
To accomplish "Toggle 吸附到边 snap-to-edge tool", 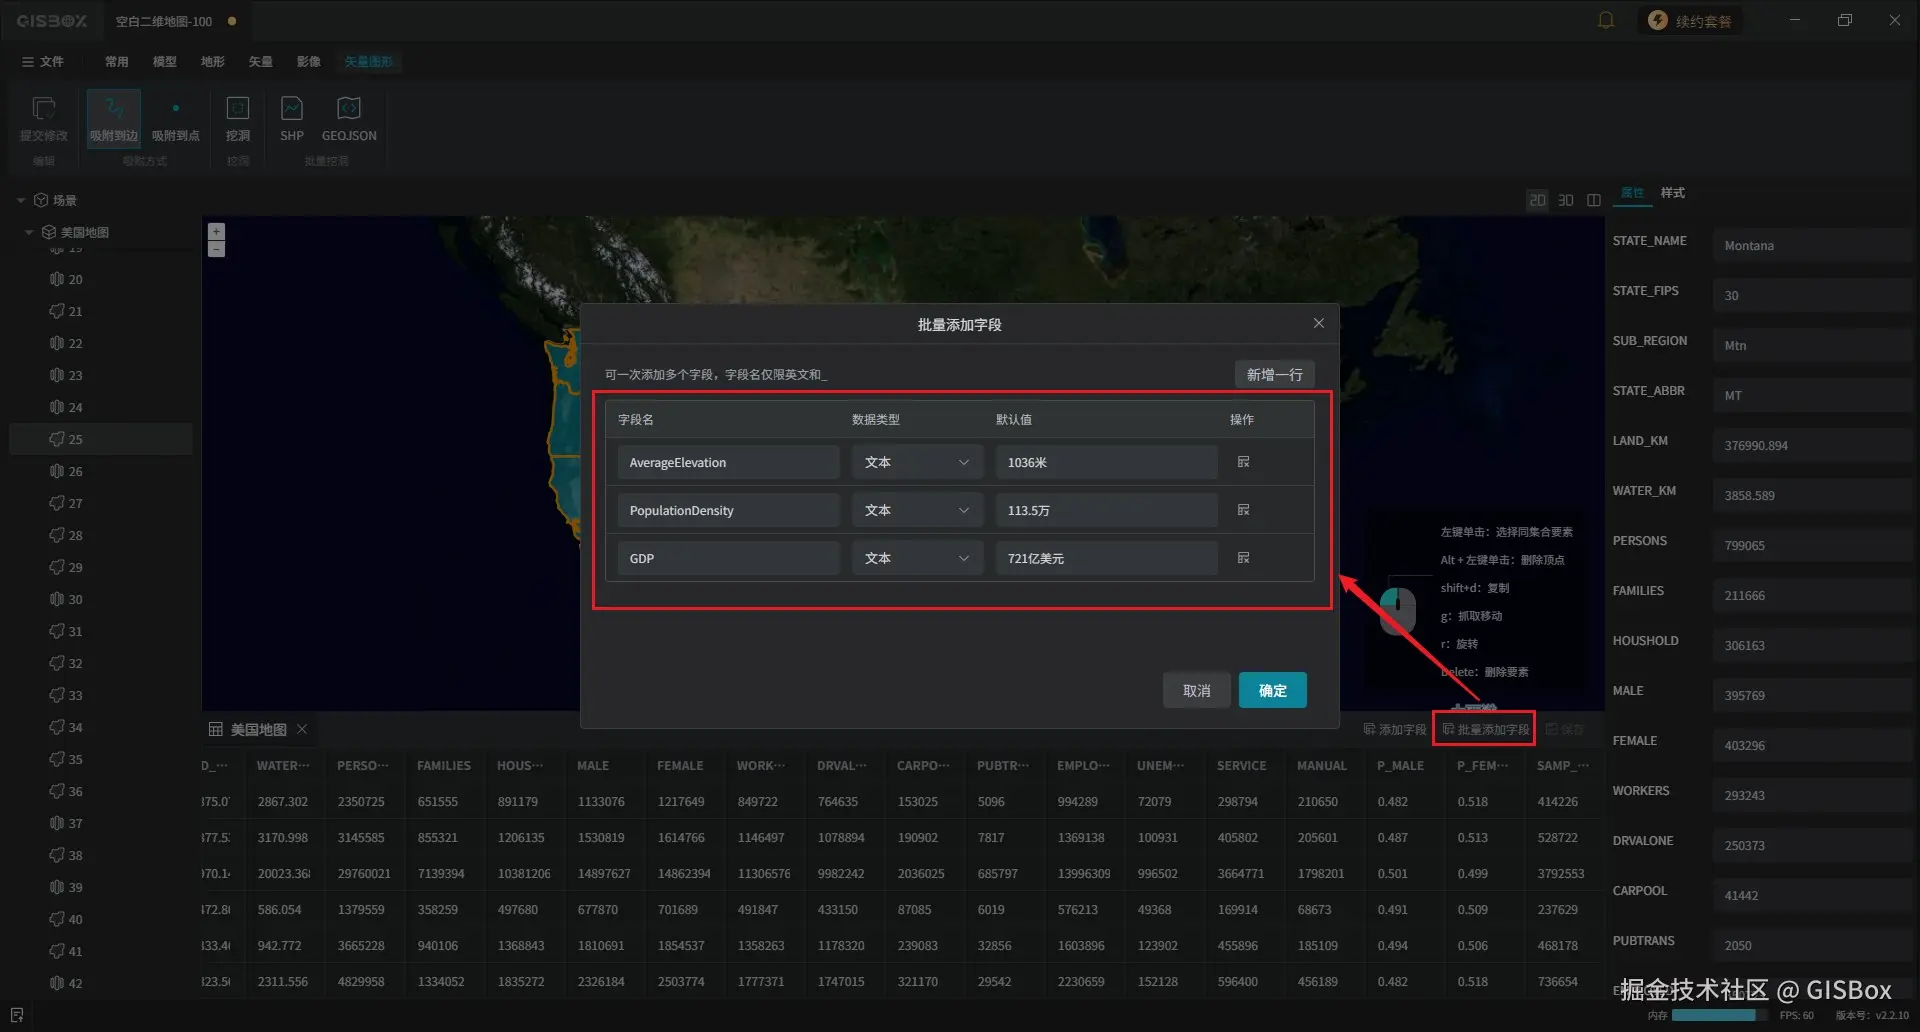I will point(113,118).
